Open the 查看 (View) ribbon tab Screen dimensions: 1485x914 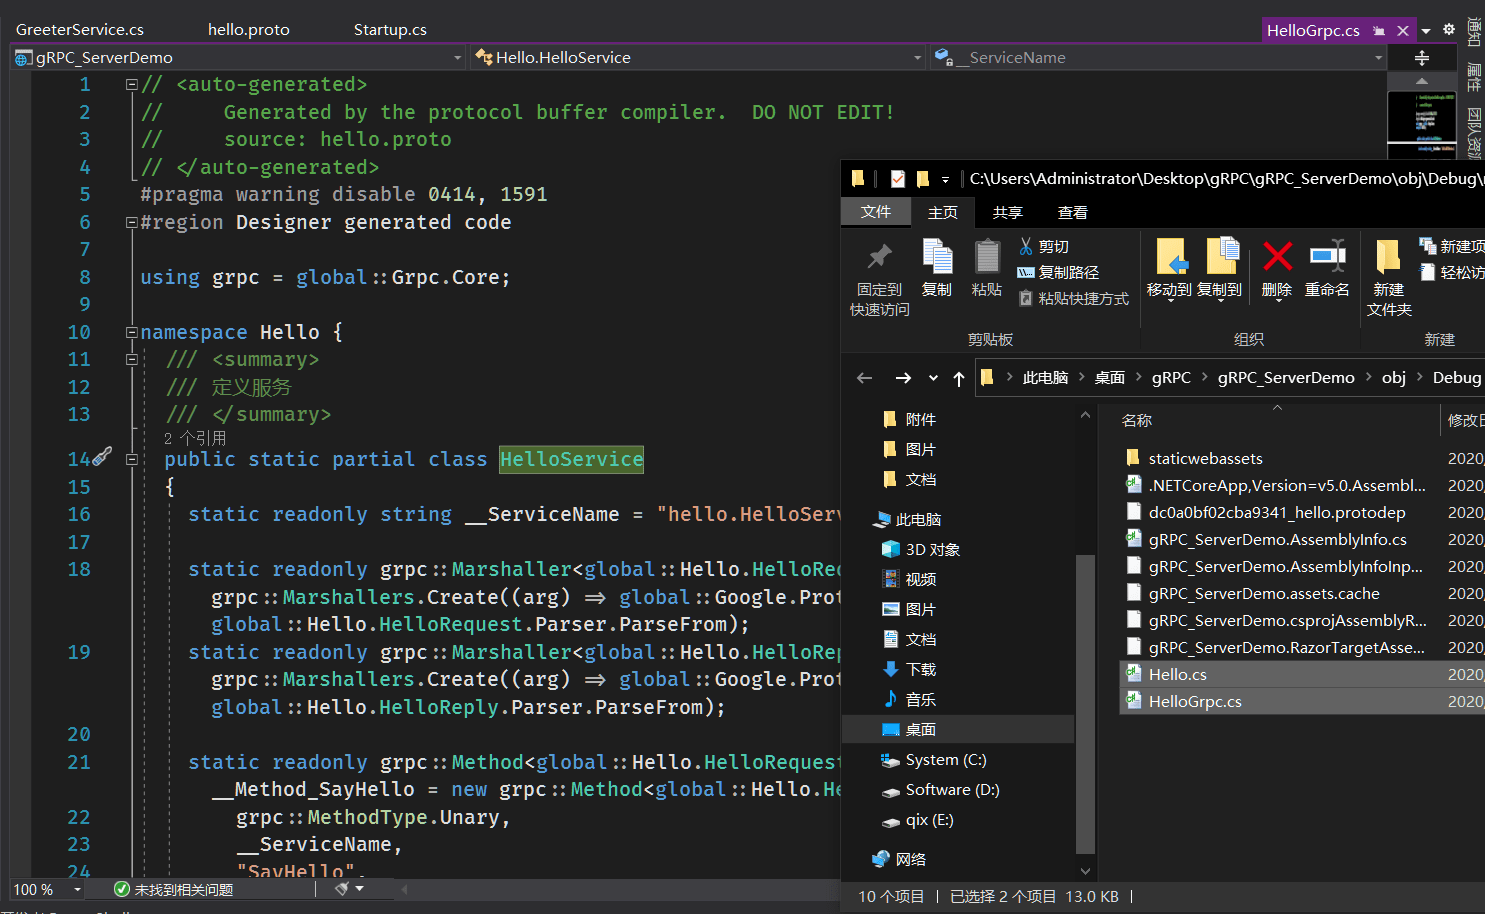[1072, 212]
